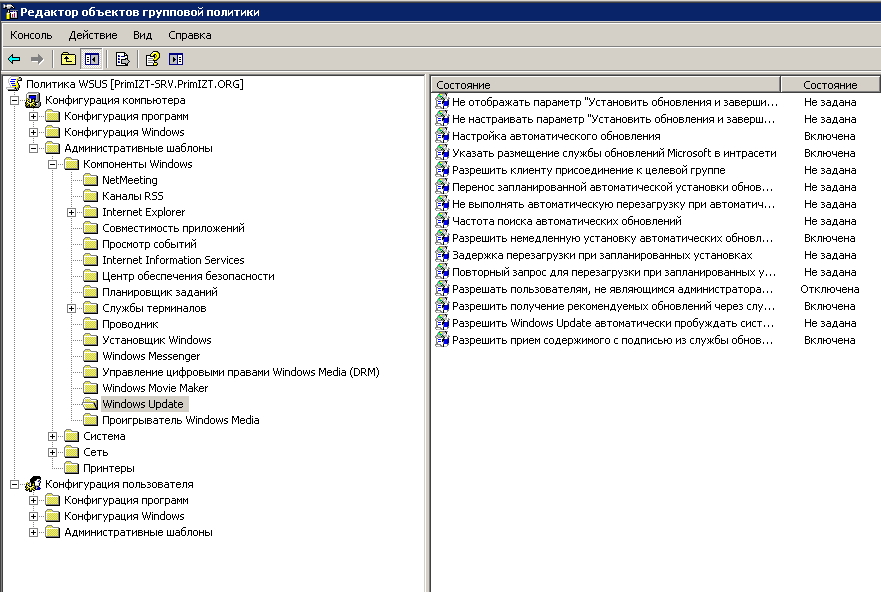The height and width of the screenshot is (592, 881).
Task: Click the policy icon for Частота поиска автоматических обновлений
Action: tap(442, 221)
